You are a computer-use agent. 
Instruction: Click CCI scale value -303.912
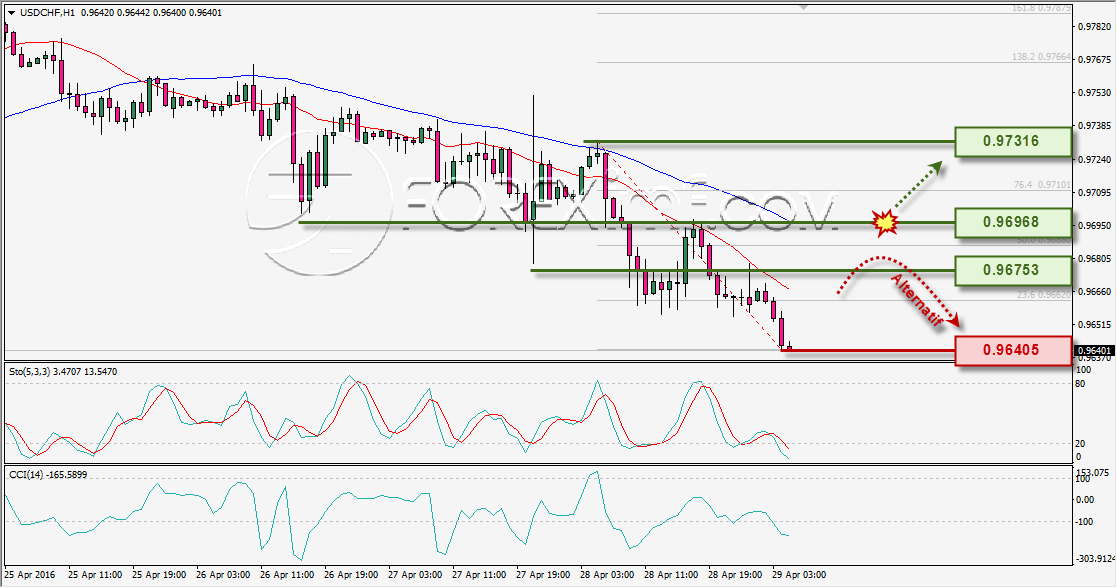(1094, 558)
